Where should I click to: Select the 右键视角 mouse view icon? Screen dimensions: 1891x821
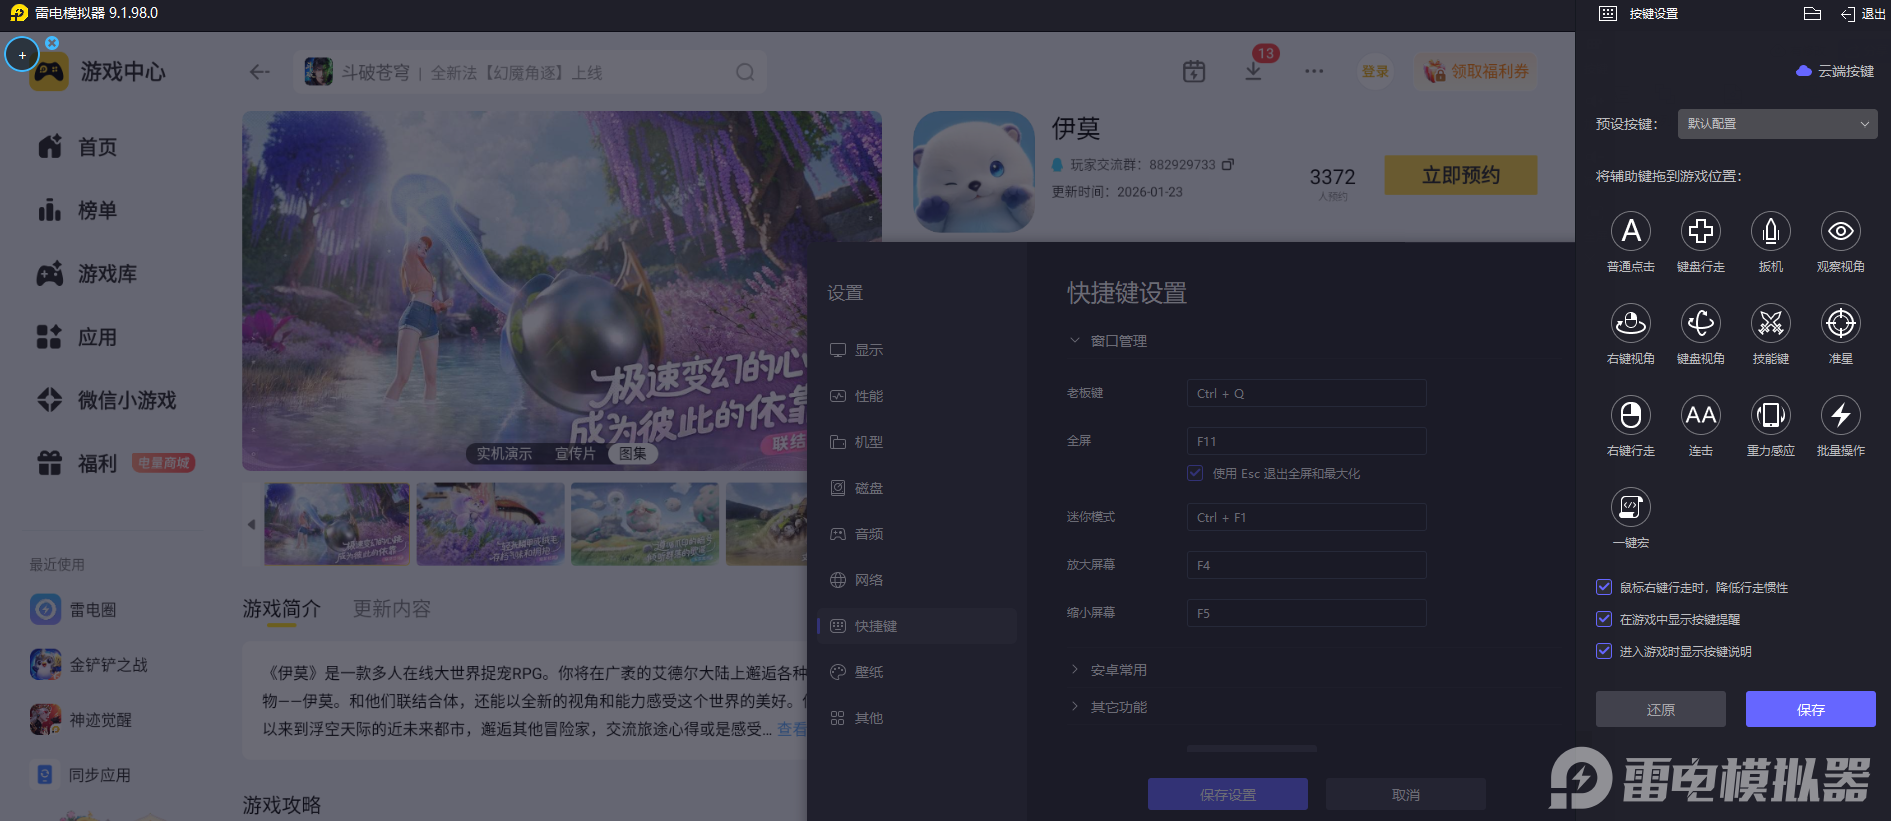point(1631,323)
